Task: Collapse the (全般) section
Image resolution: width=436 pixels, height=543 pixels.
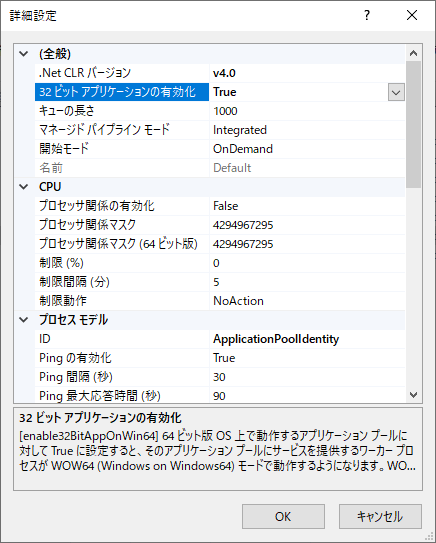Action: pos(24,54)
